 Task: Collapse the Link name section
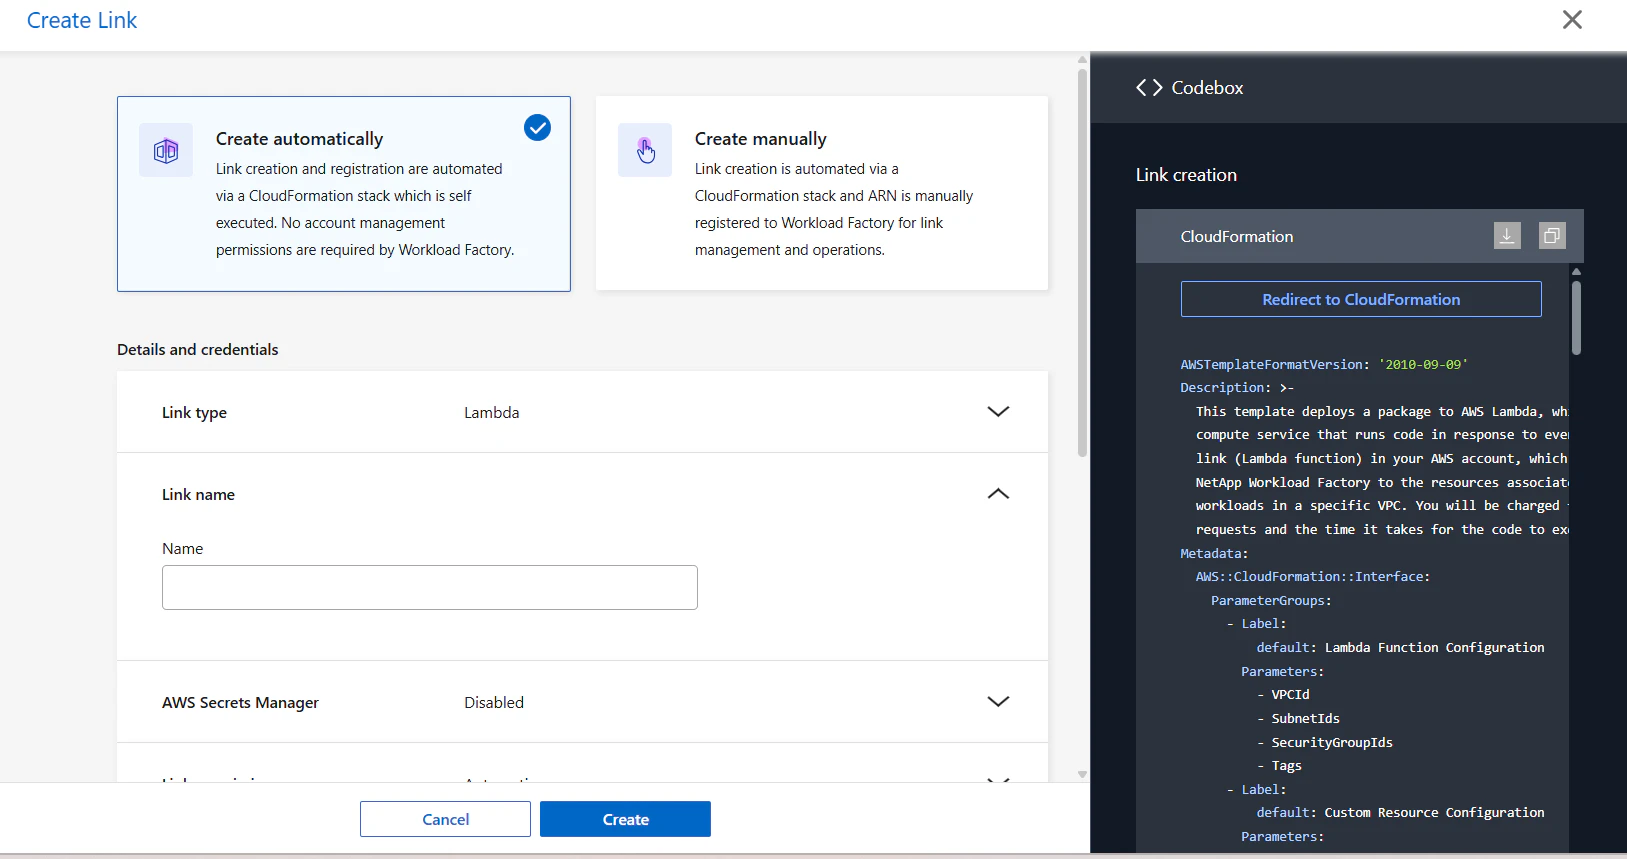pyautogui.click(x=998, y=494)
